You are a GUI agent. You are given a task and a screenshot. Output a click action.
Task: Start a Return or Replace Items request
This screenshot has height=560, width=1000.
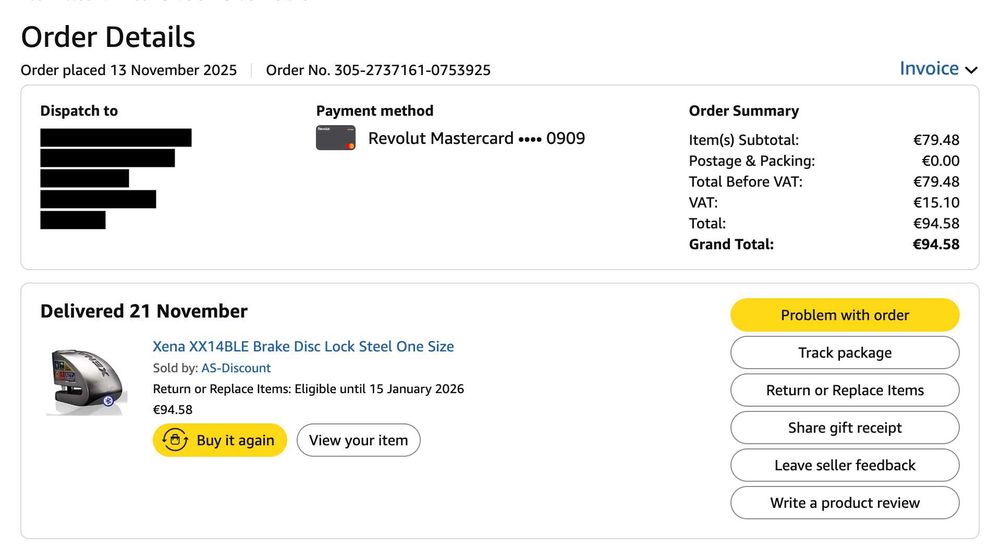[x=844, y=390]
